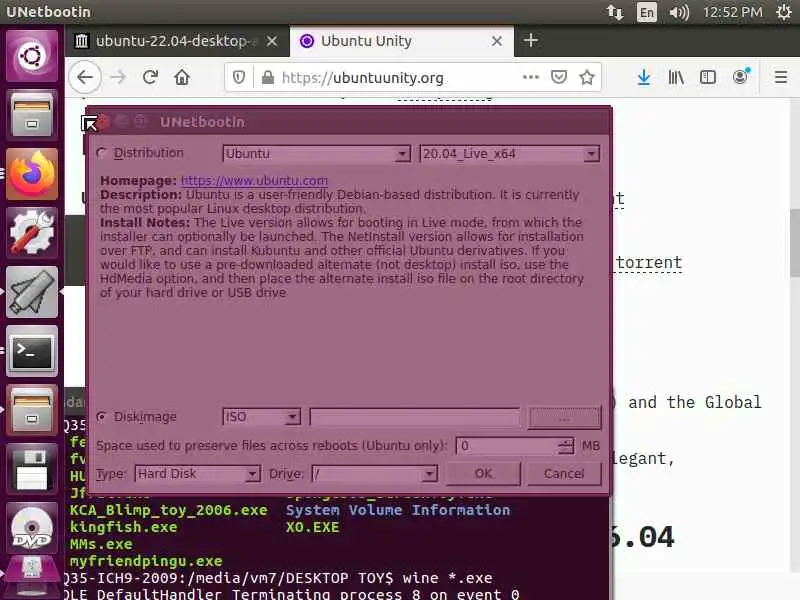Viewport: 800px width, 600px height.
Task: Open the www.ubuntu.com homepage link
Action: click(x=254, y=181)
